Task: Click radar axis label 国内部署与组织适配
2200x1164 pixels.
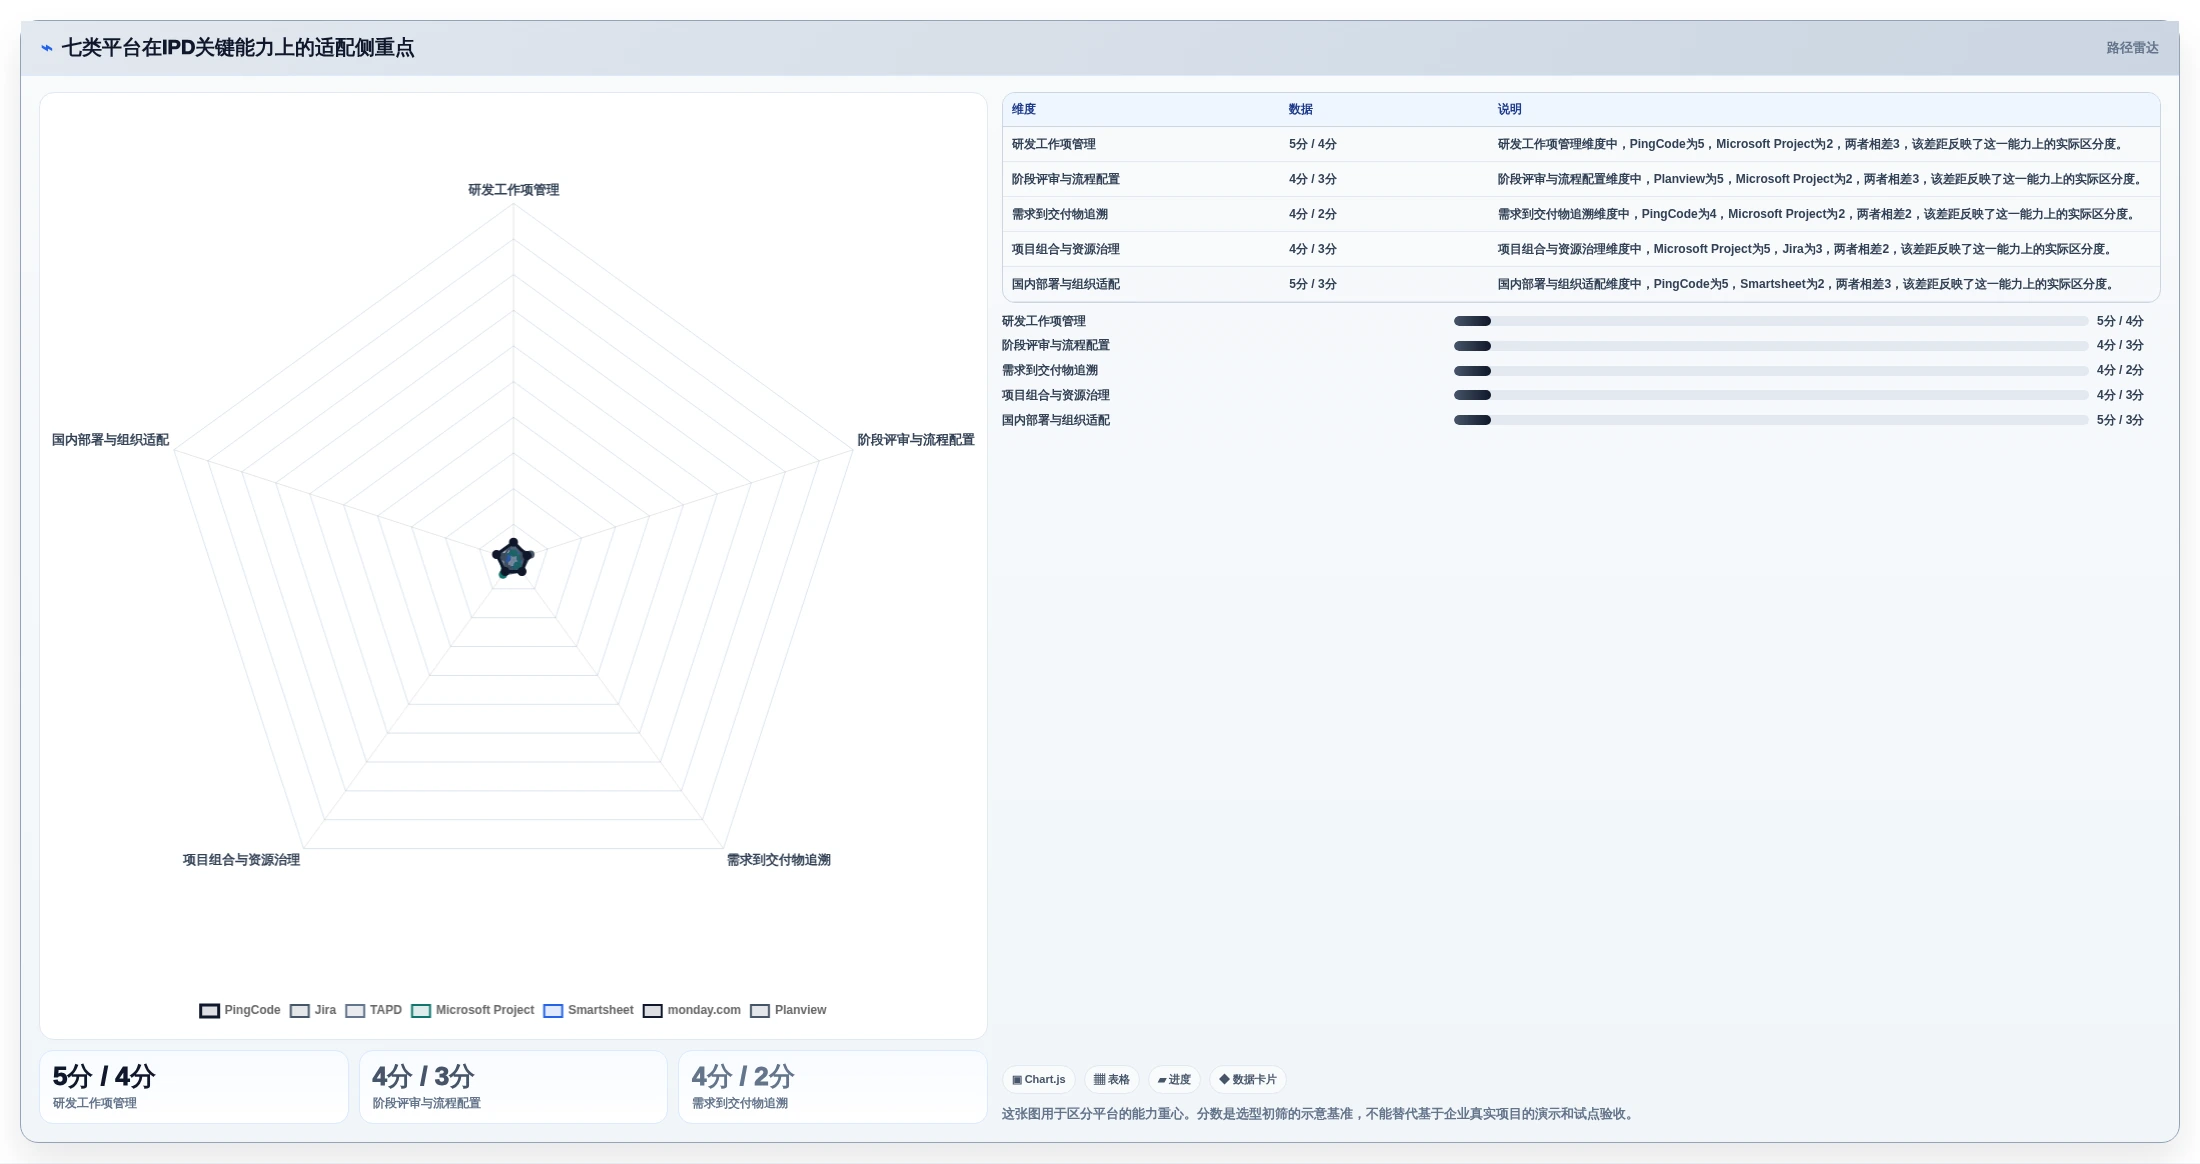Action: coord(110,440)
